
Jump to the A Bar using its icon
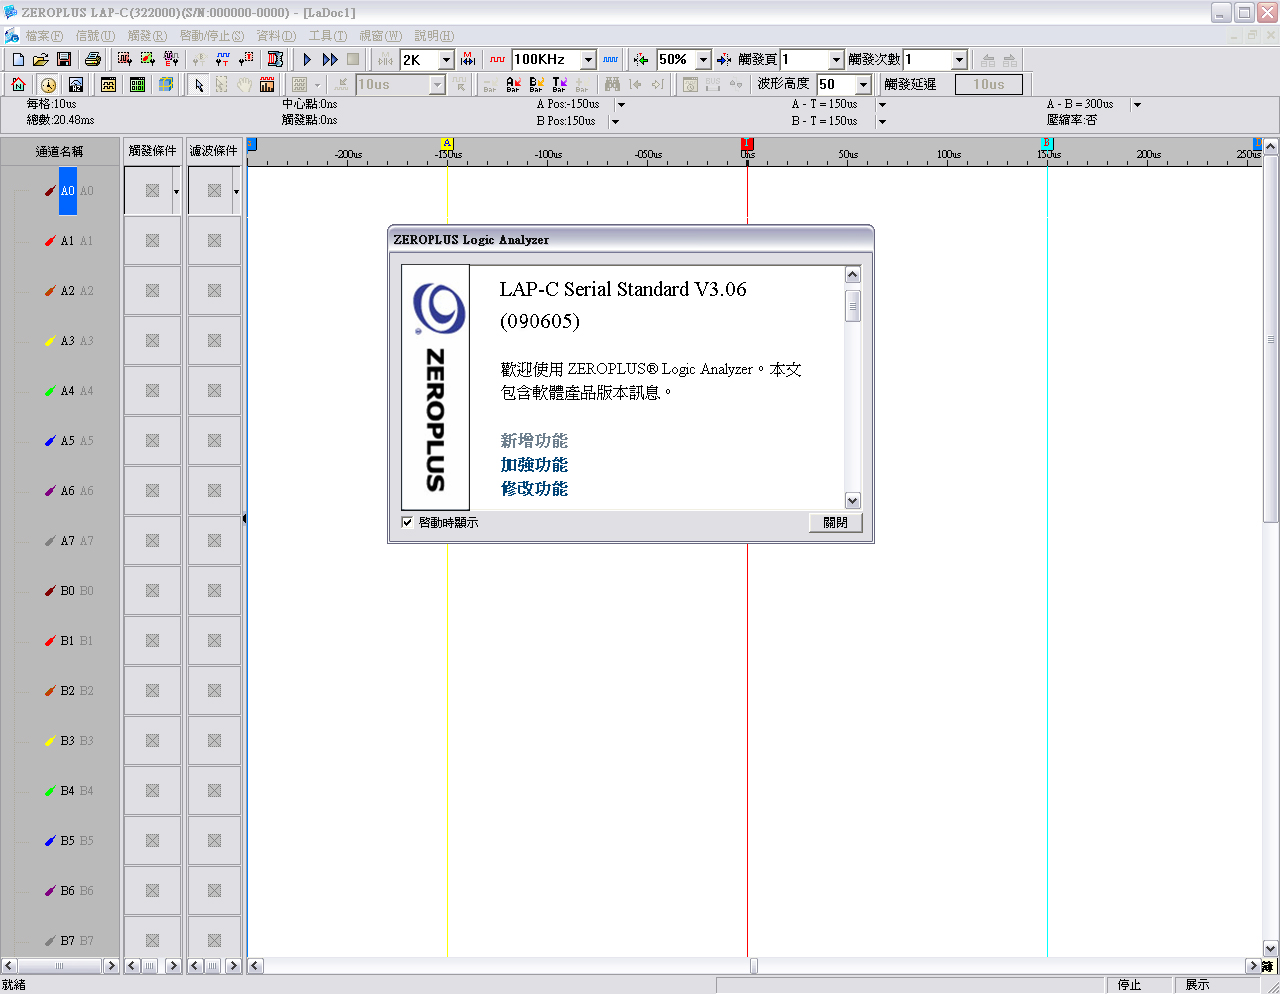click(513, 85)
